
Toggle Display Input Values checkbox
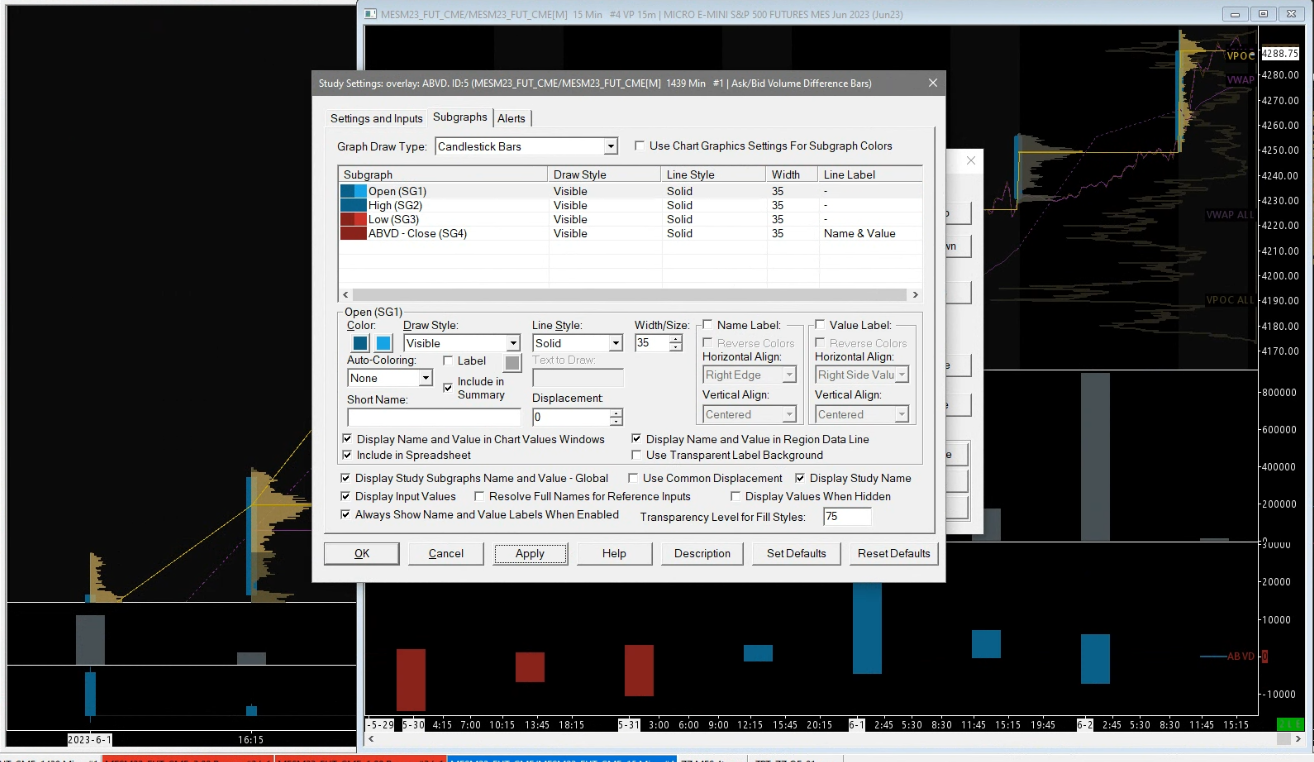[345, 496]
